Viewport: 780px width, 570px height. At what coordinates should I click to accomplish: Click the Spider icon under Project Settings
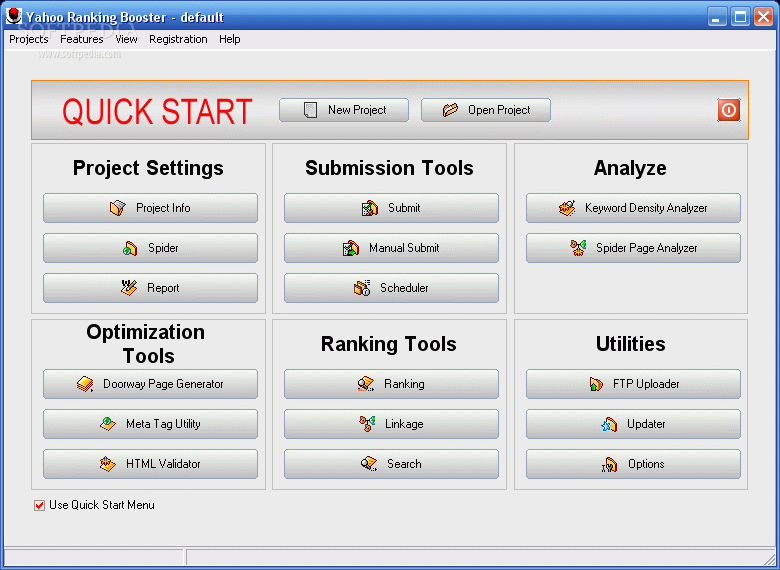point(130,248)
